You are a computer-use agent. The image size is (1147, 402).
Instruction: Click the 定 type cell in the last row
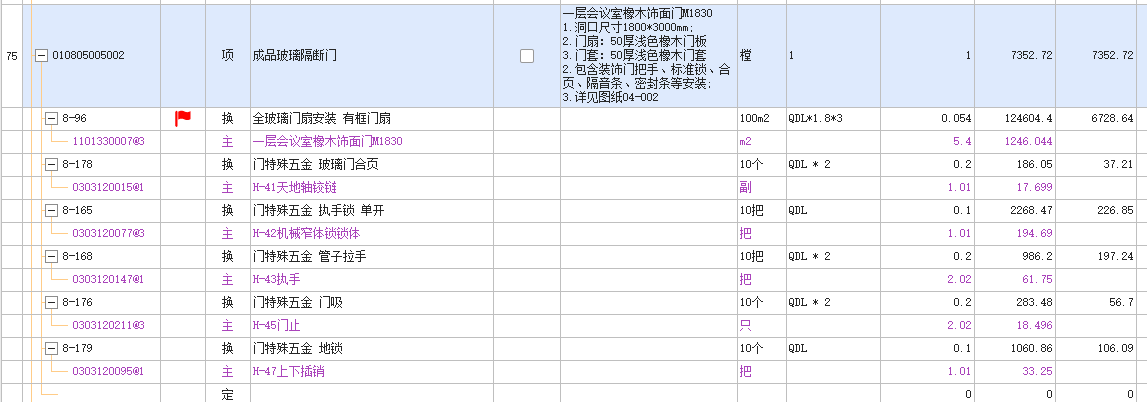pyautogui.click(x=228, y=395)
